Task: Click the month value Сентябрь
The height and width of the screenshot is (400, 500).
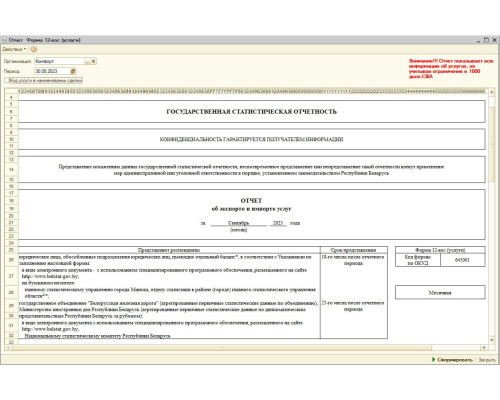Action: pyautogui.click(x=238, y=223)
